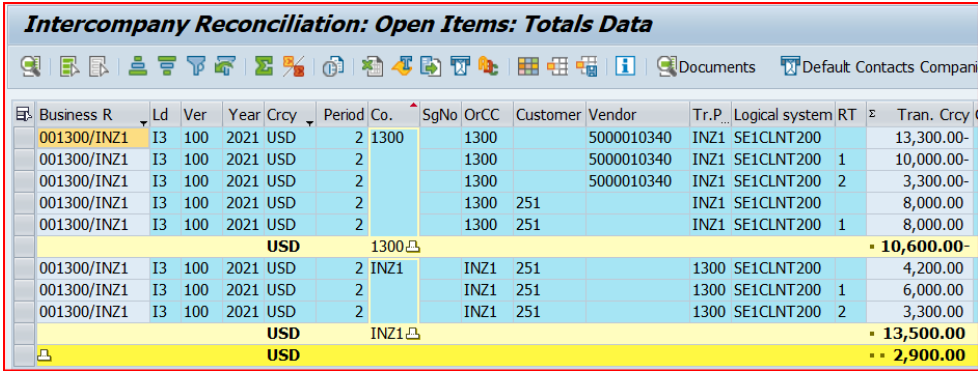Sort the table in descending order
This screenshot has height=371, width=978.
tap(167, 66)
